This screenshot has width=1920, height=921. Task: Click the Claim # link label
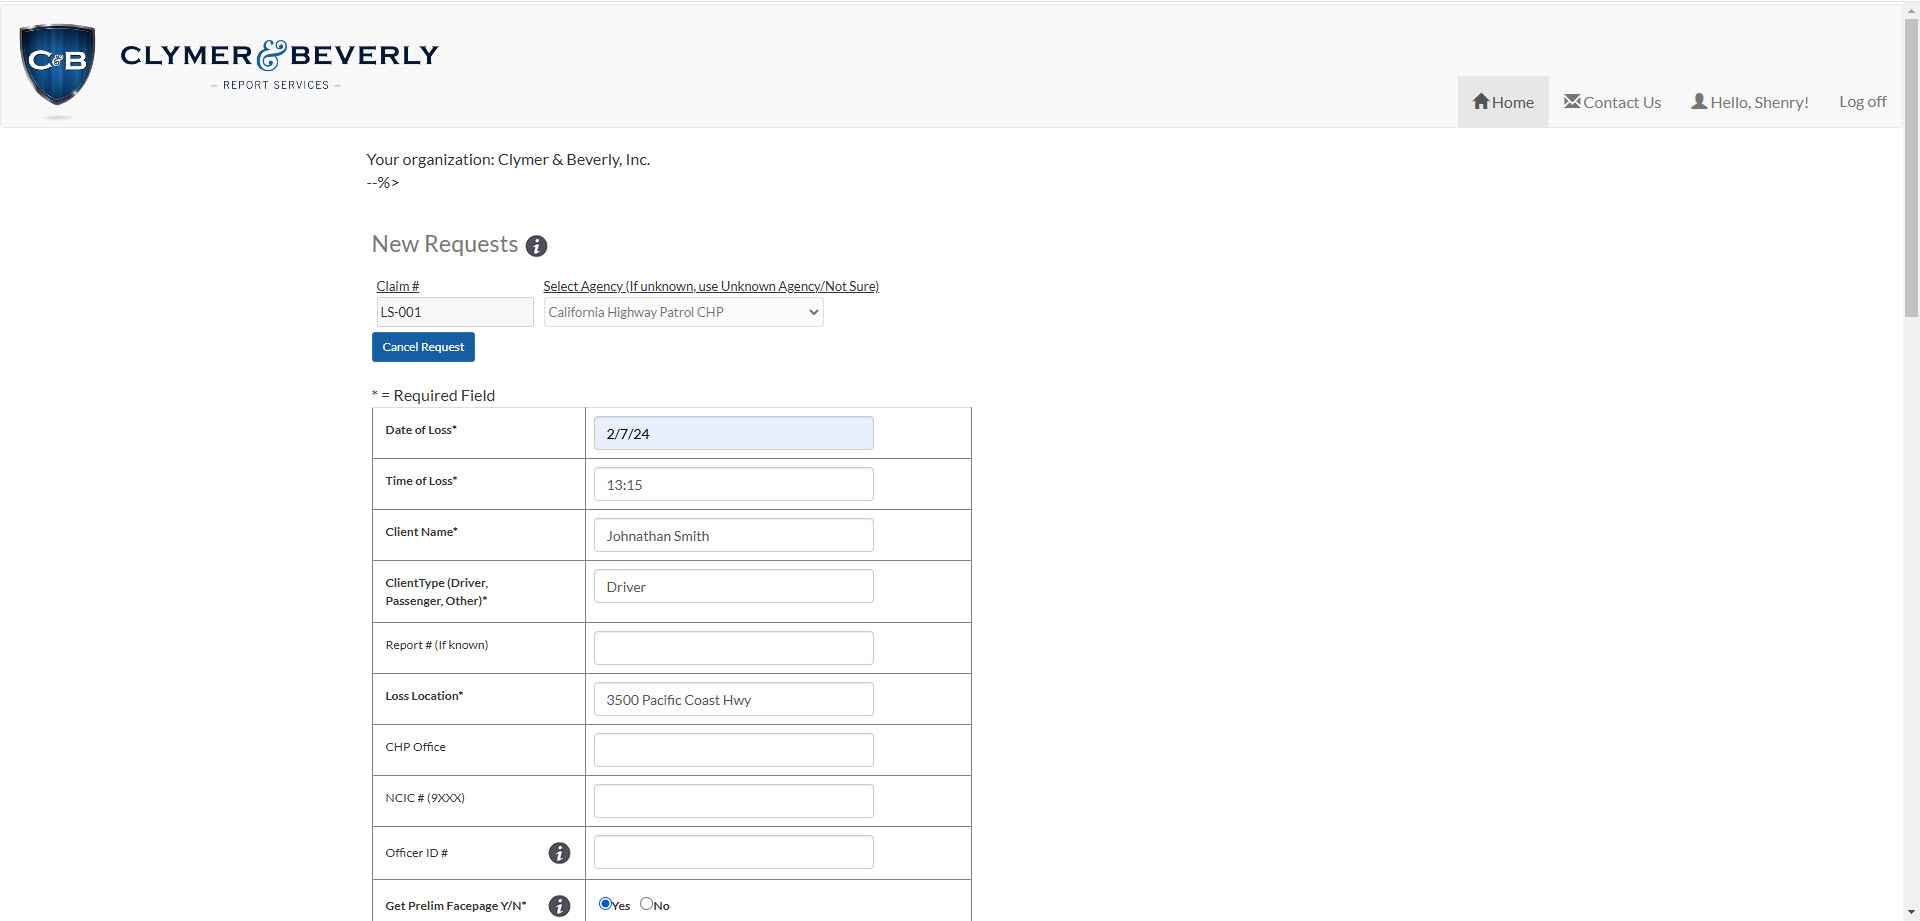(x=397, y=286)
